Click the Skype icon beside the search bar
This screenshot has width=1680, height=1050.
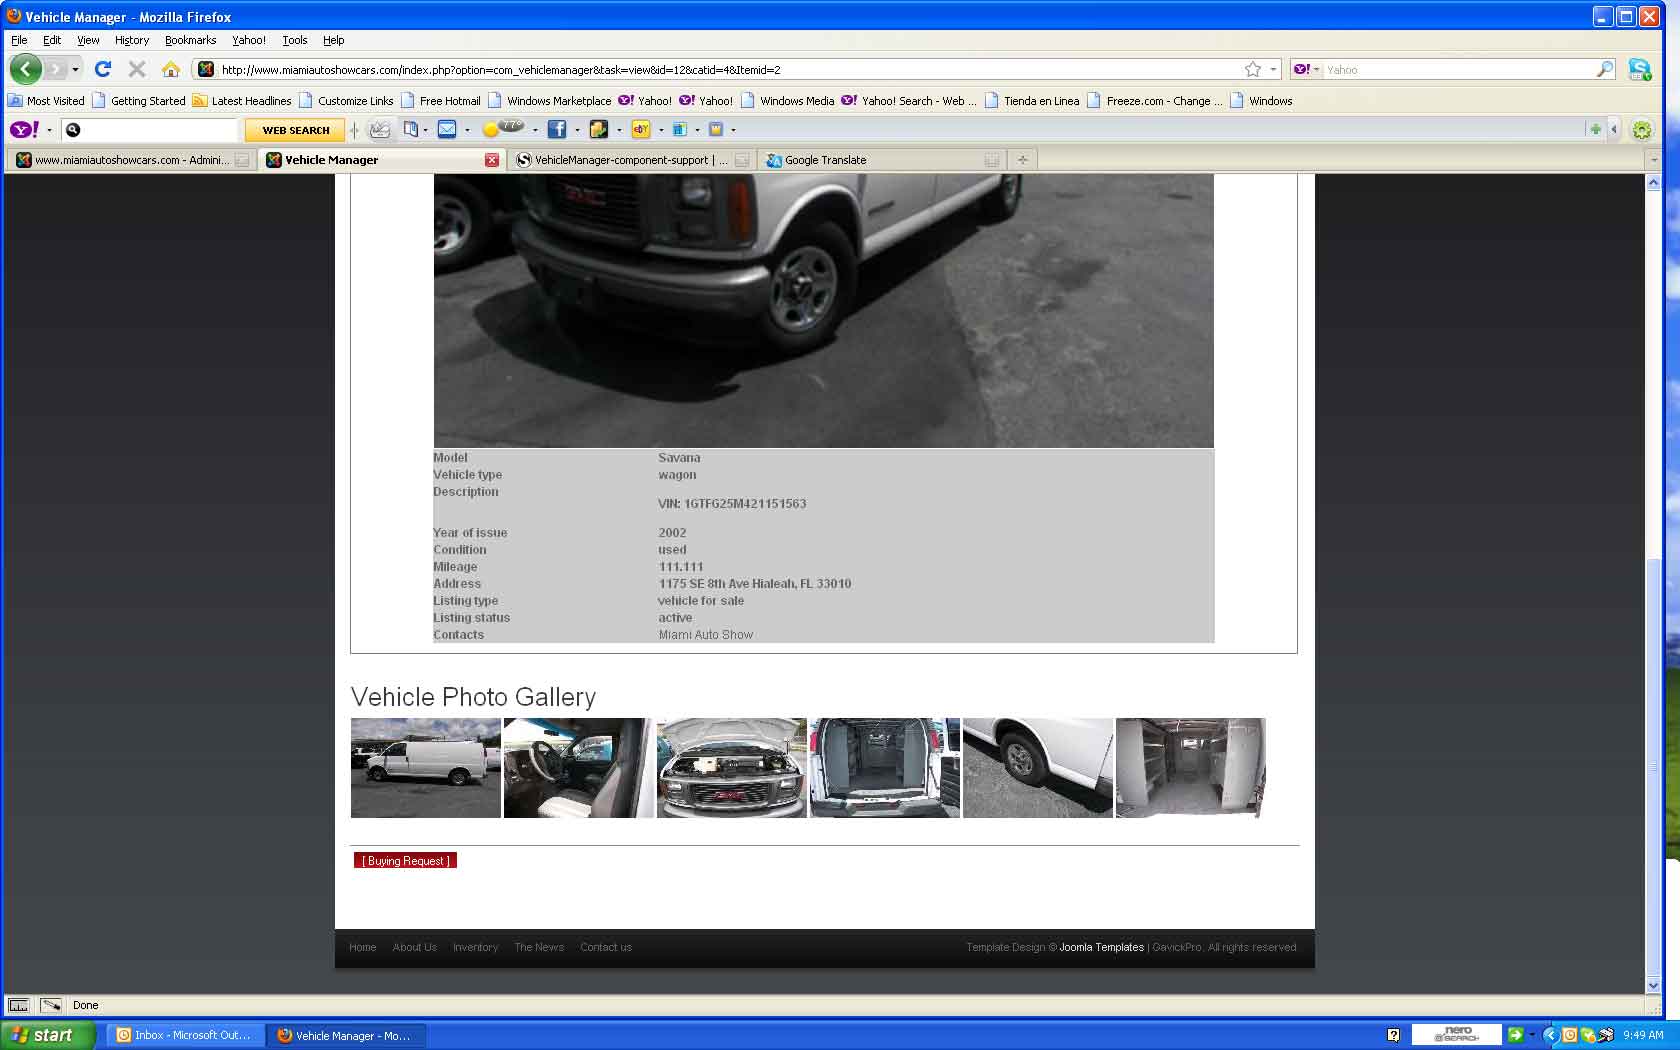(1639, 69)
